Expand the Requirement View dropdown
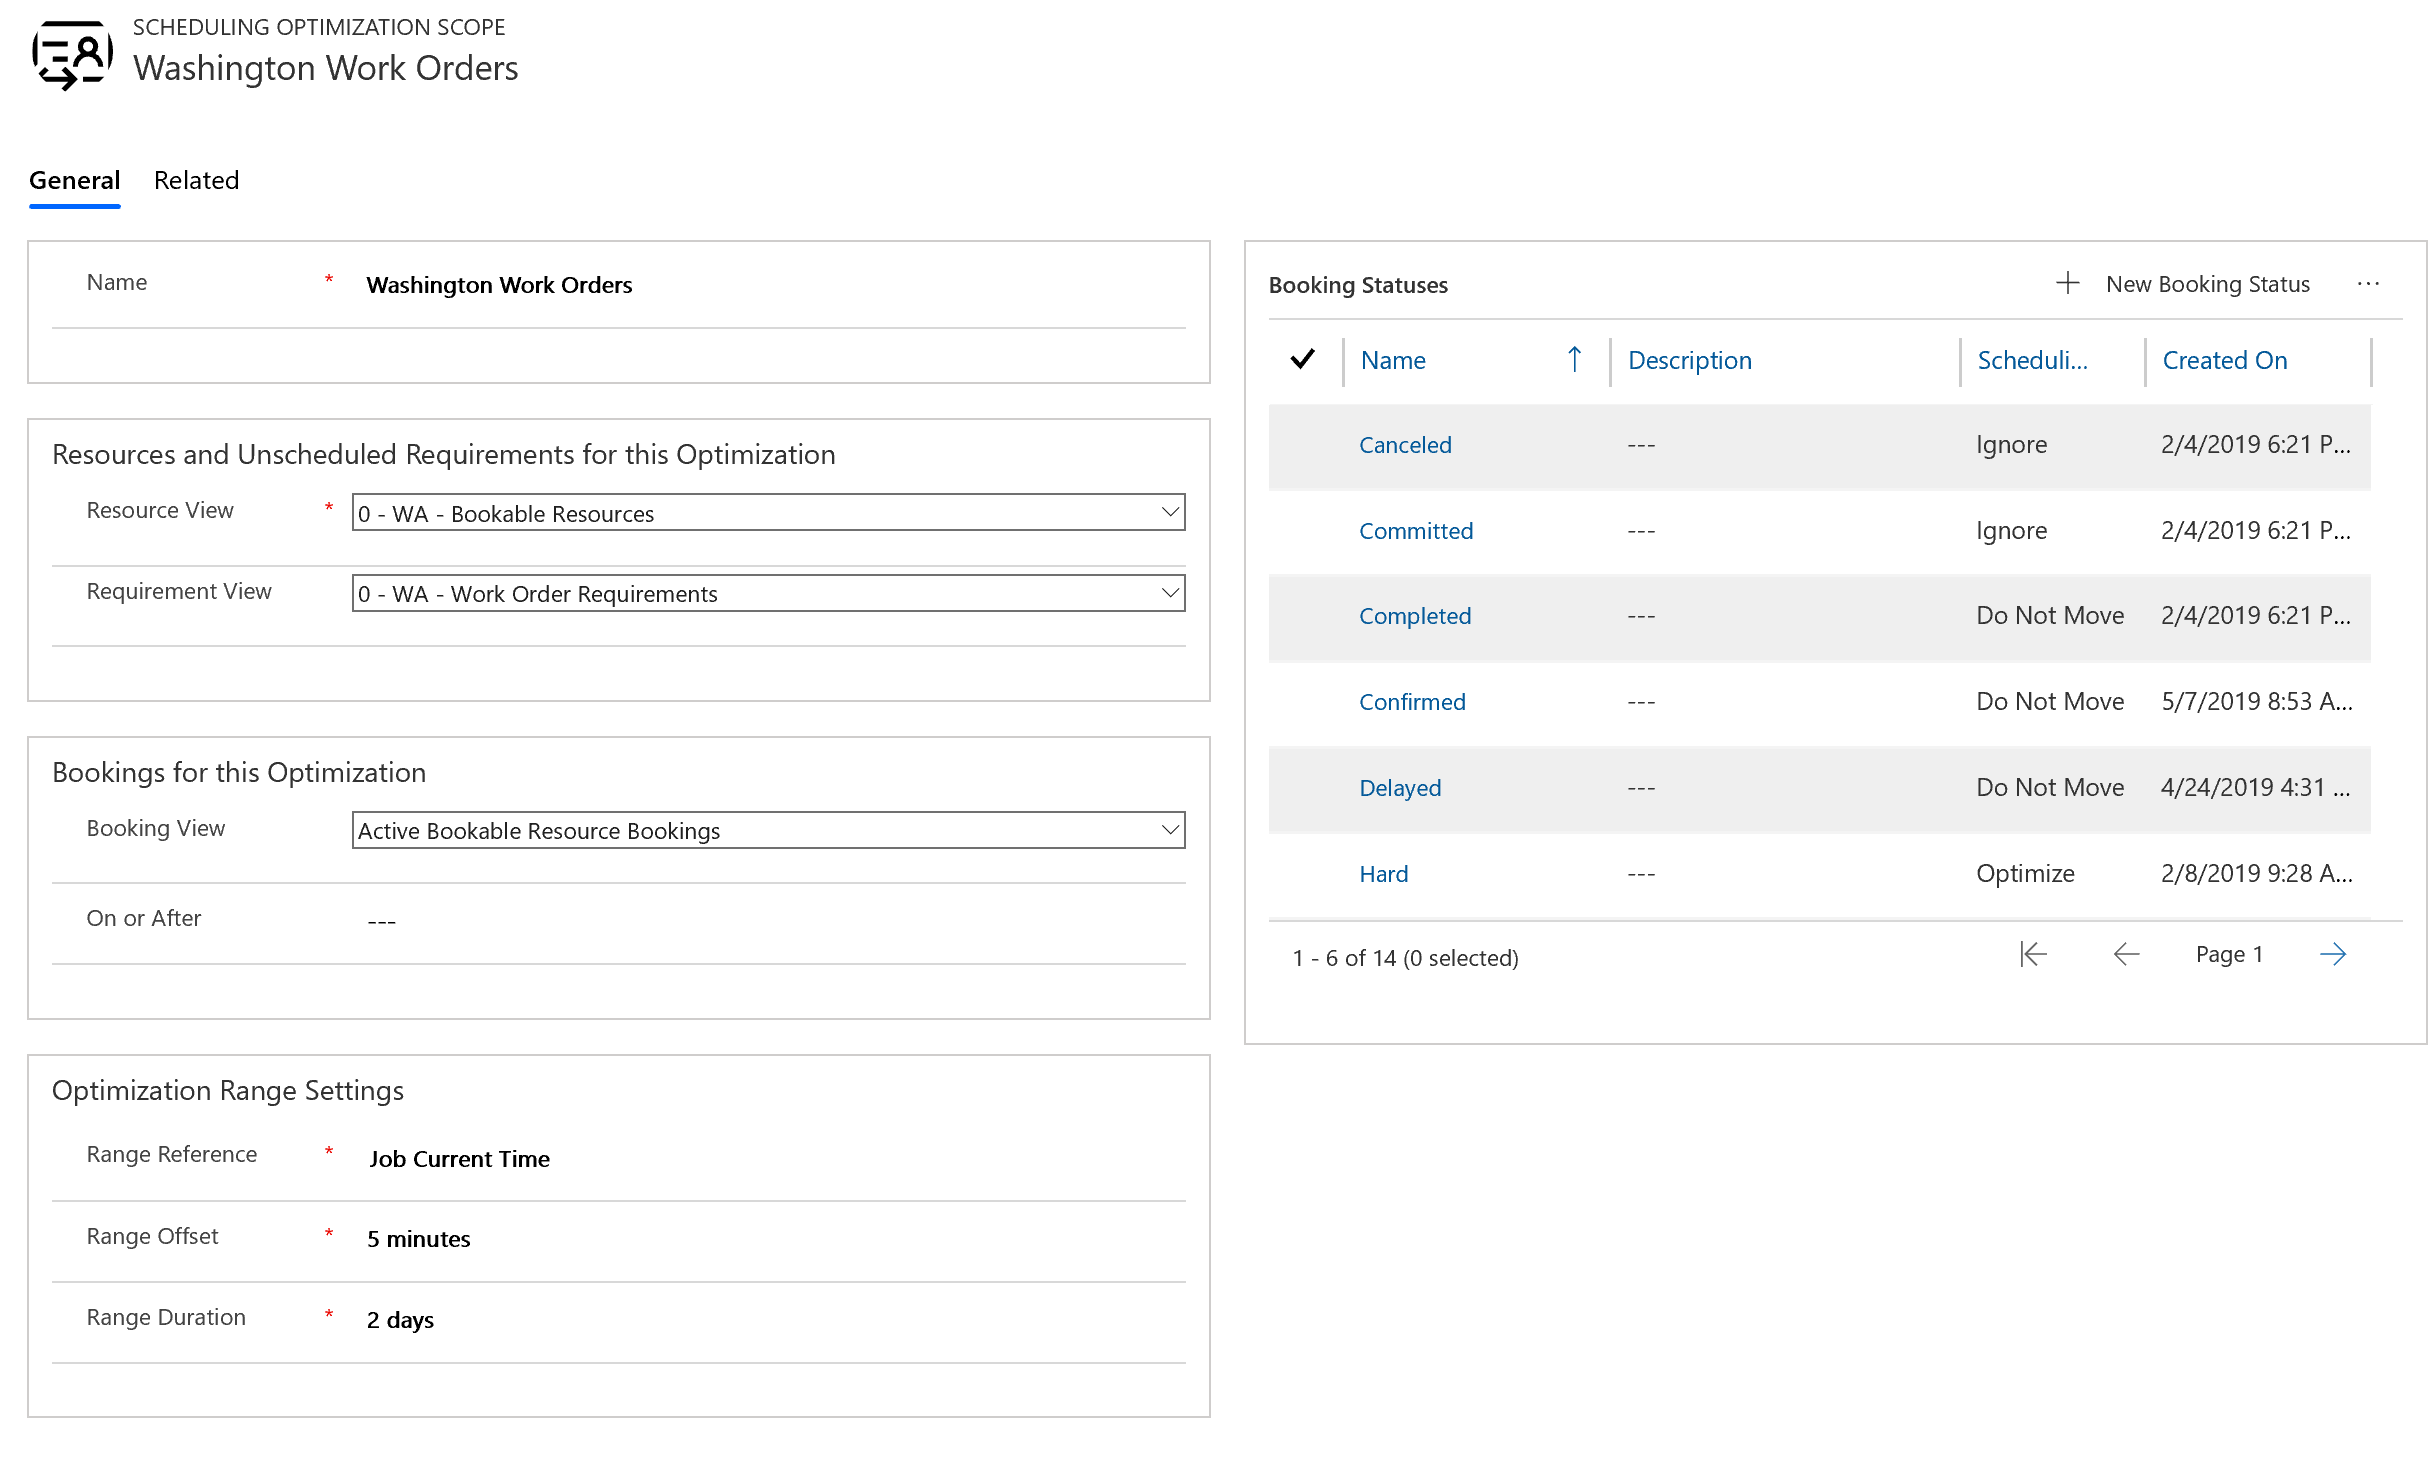2432x1458 pixels. pyautogui.click(x=1168, y=594)
